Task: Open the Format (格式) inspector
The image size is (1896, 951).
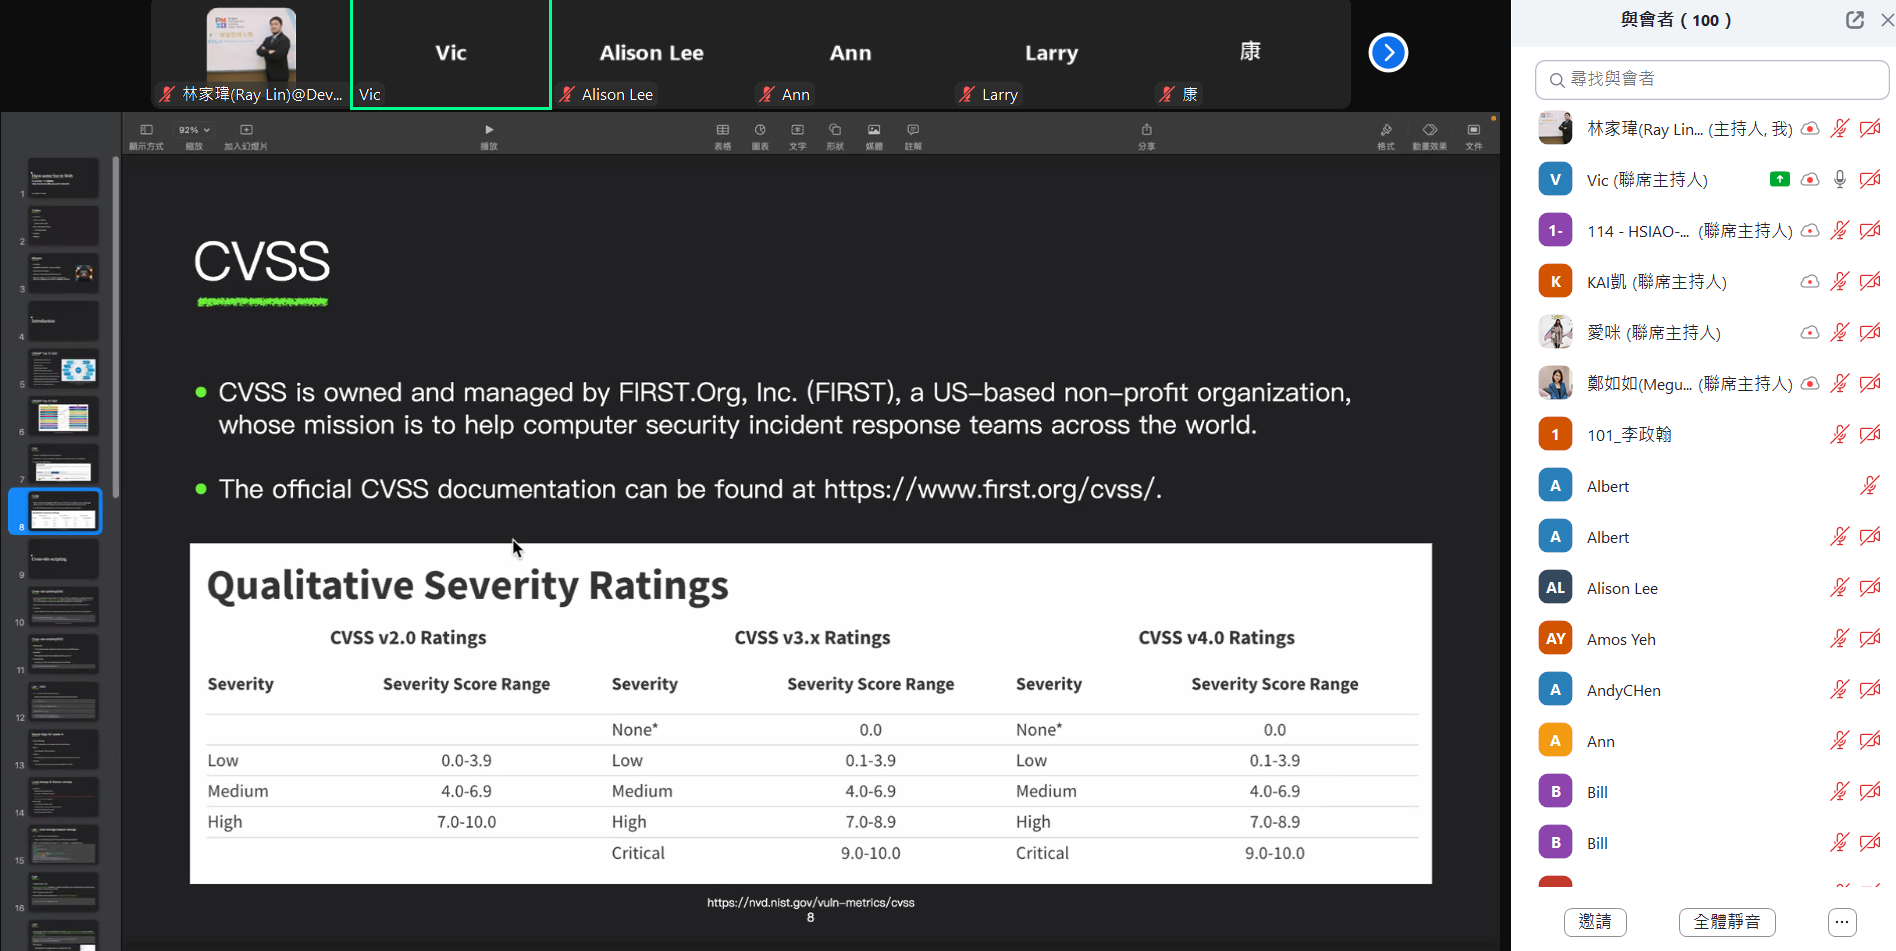Action: click(x=1386, y=131)
